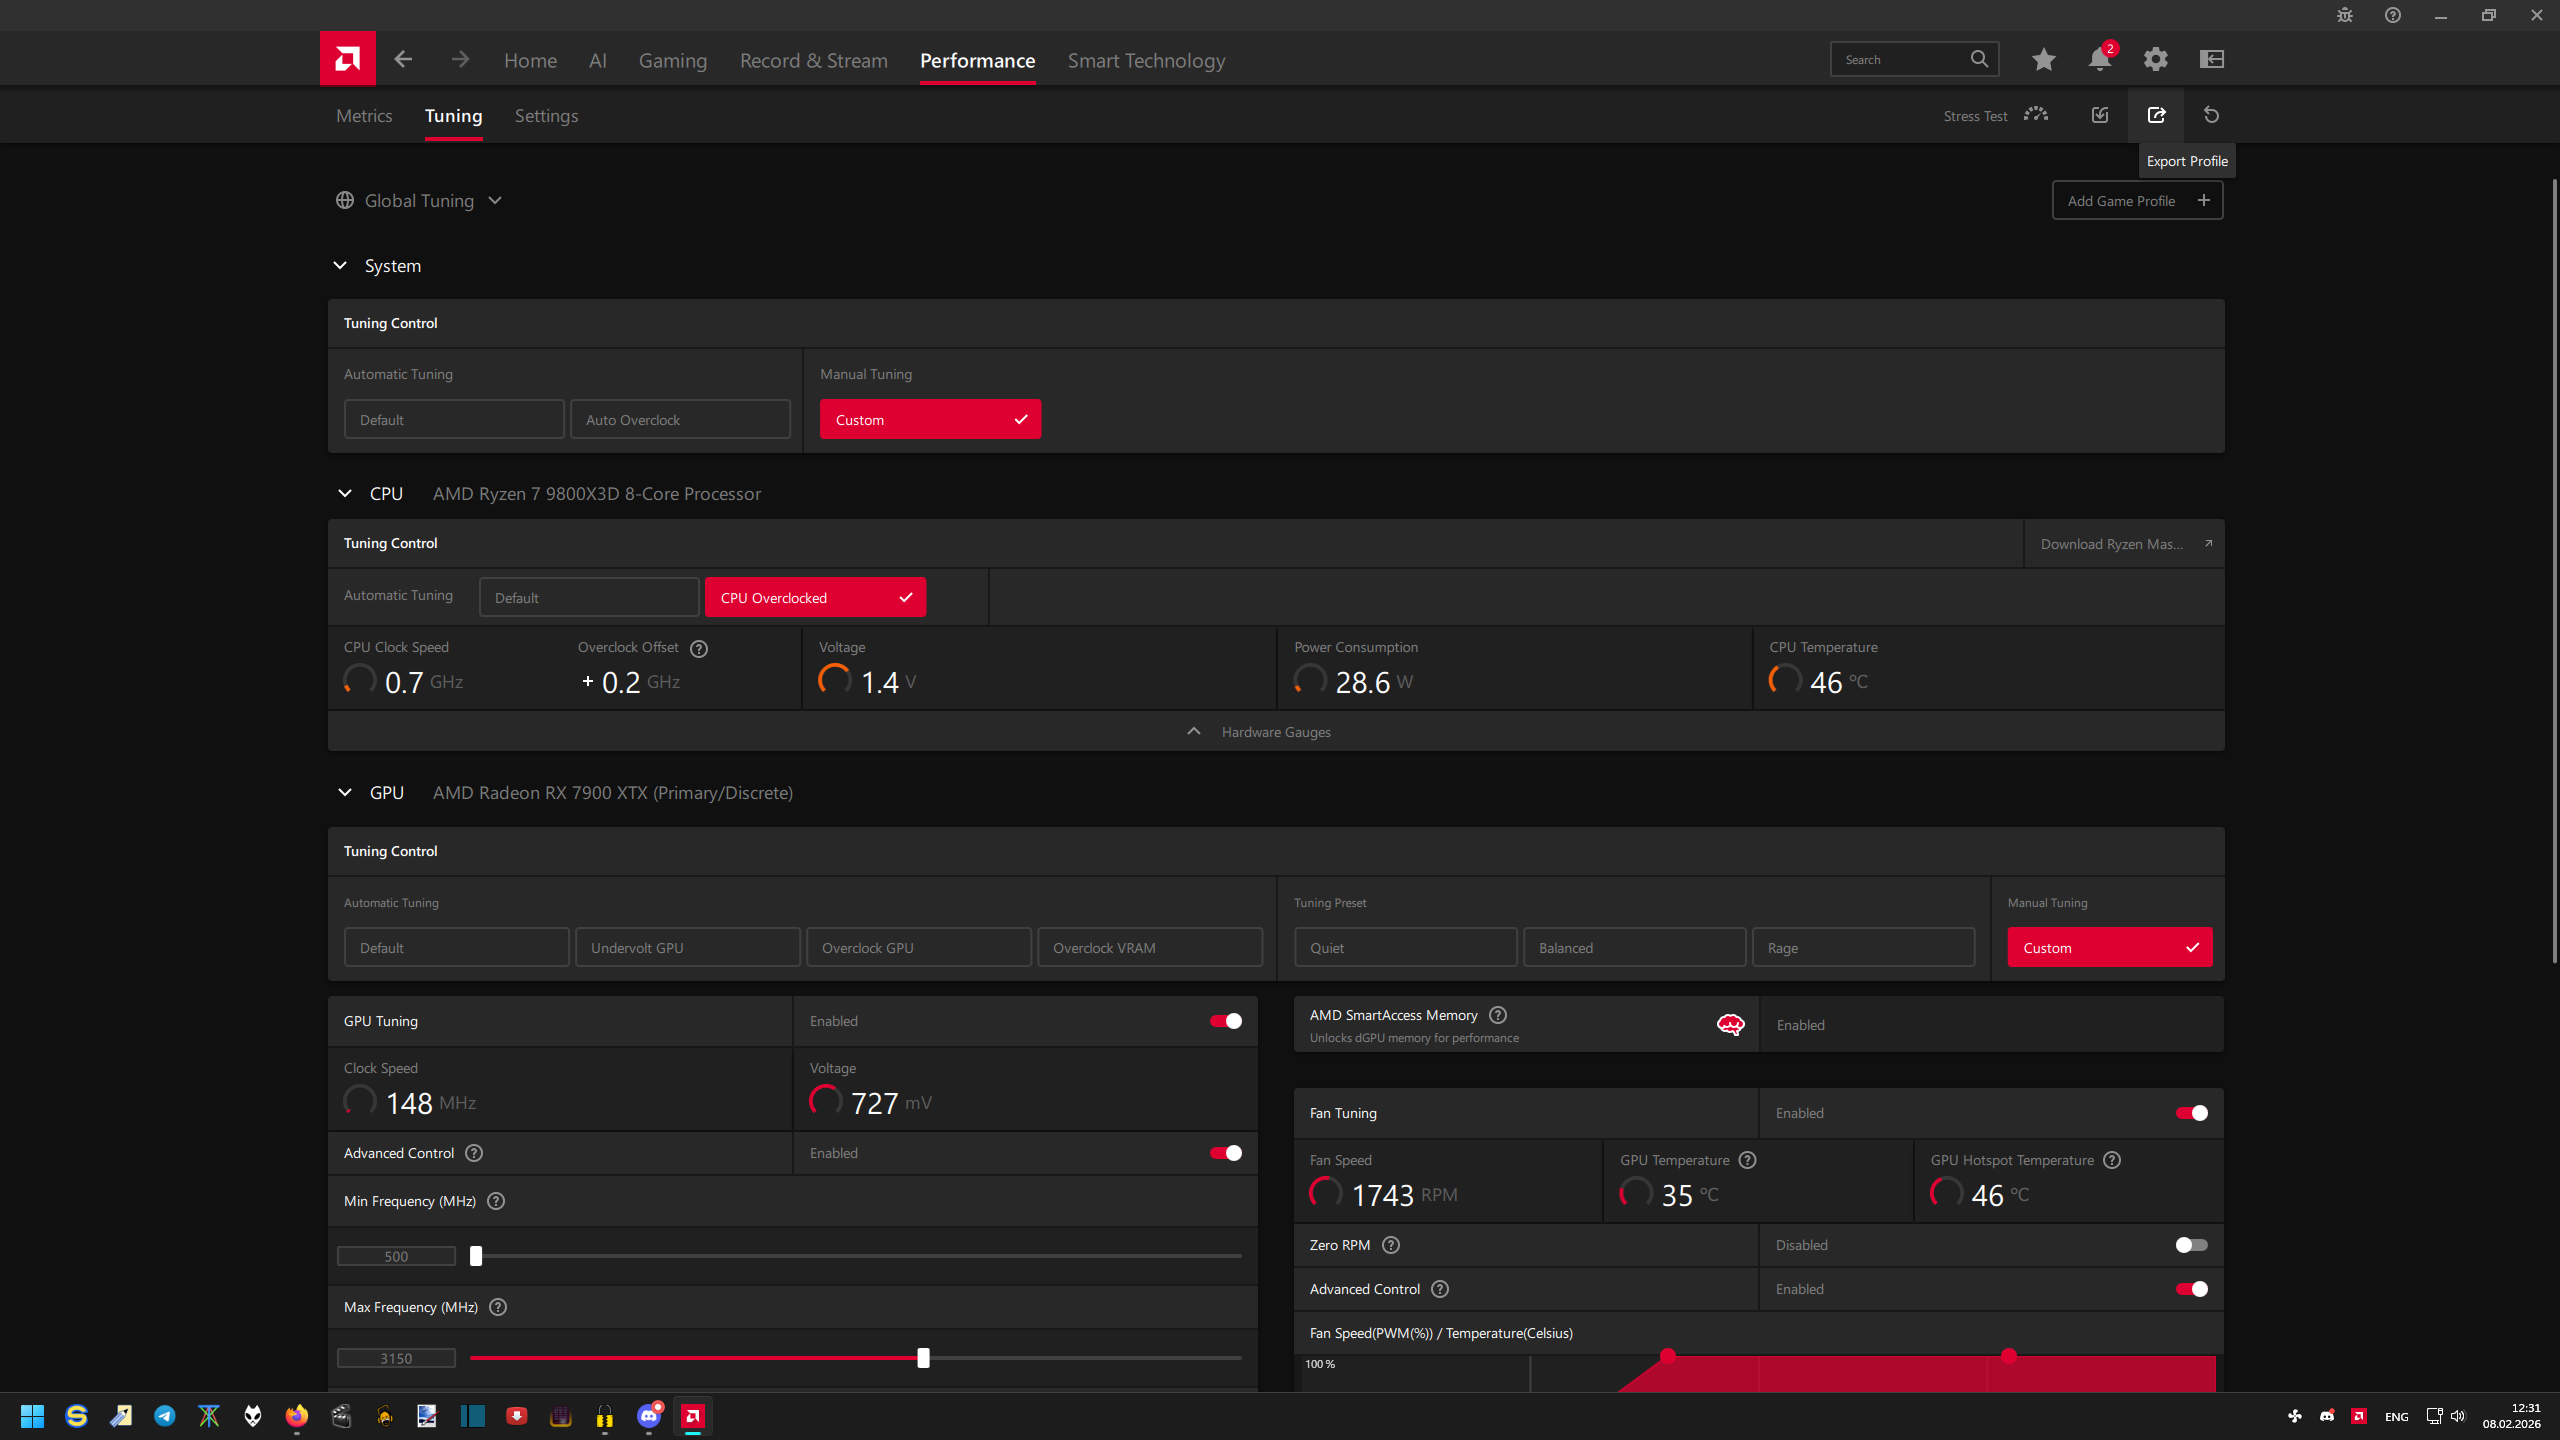Switch to the Gaming tab
Viewport: 2560px width, 1440px height.
click(672, 61)
